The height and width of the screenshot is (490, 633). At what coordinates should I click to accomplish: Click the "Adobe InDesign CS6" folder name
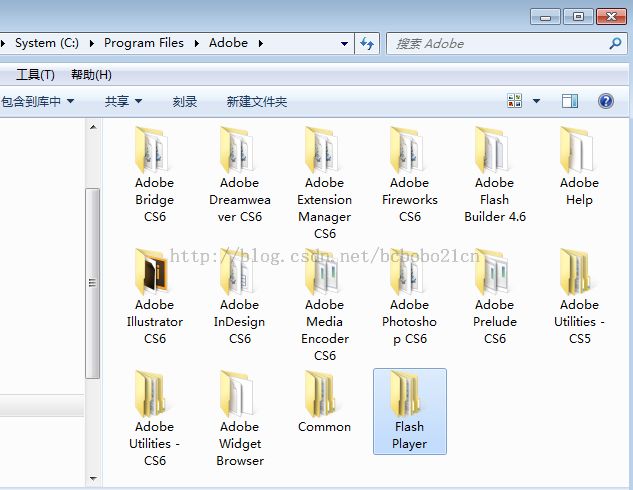point(240,322)
